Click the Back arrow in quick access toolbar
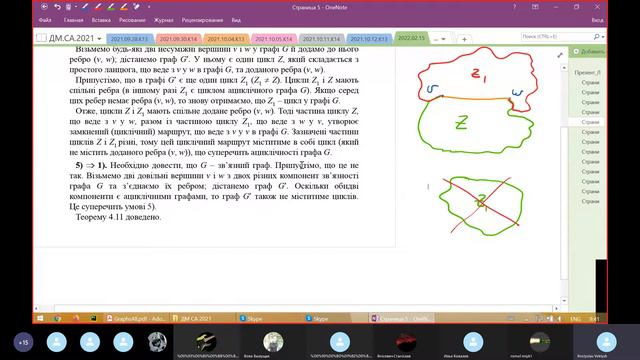 point(44,7)
